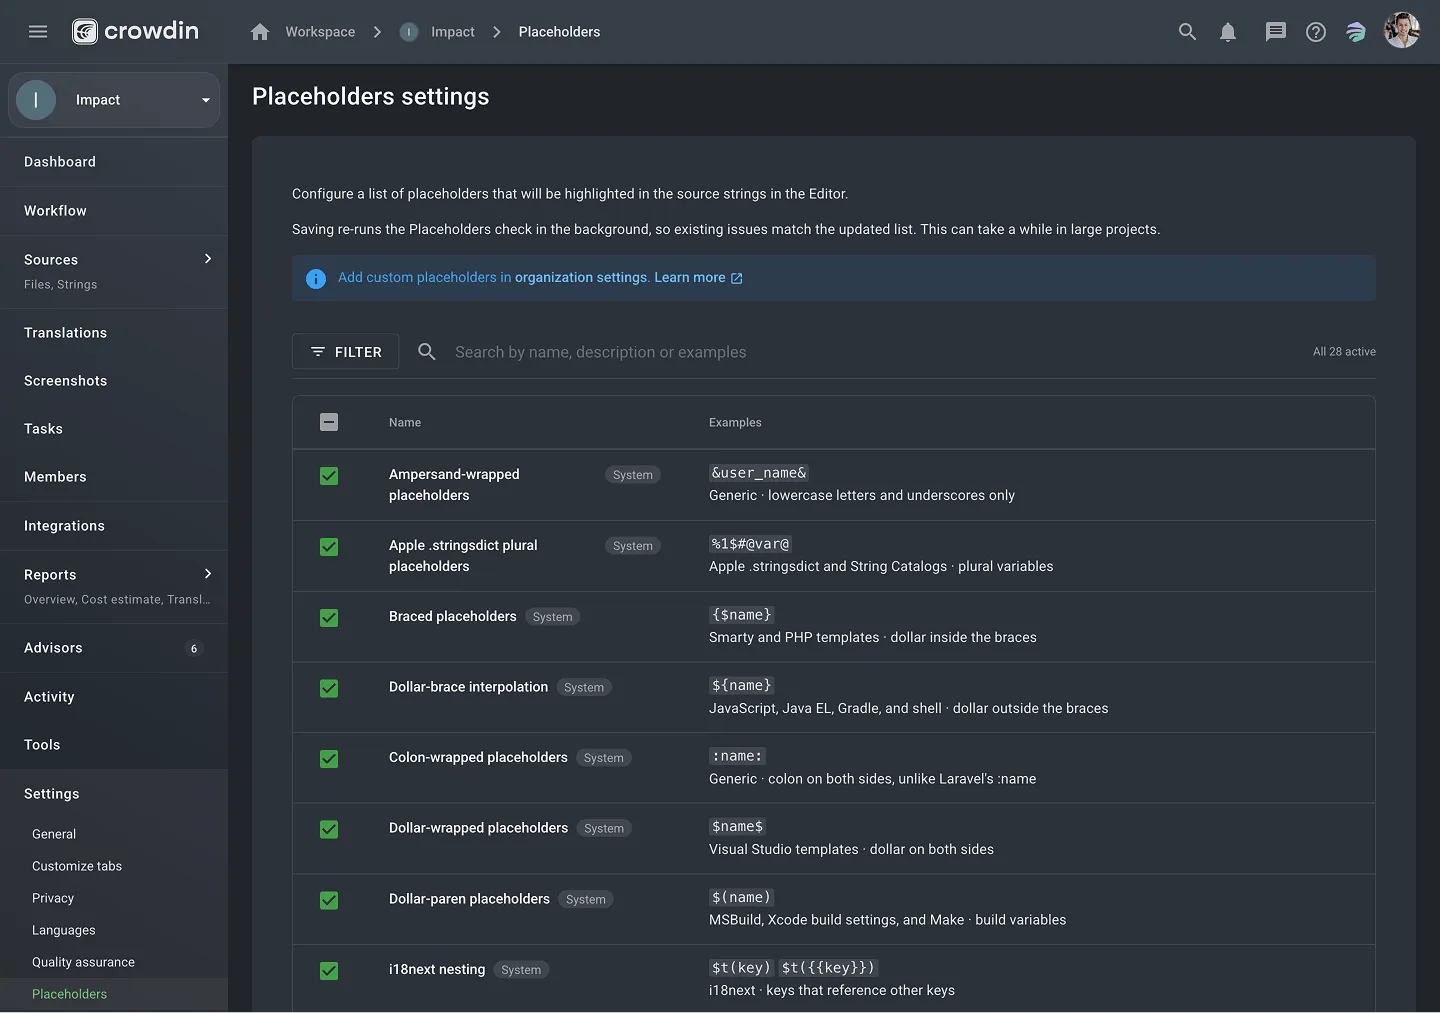Image resolution: width=1440 pixels, height=1013 pixels.
Task: Go to home via house icon
Action: click(x=260, y=32)
